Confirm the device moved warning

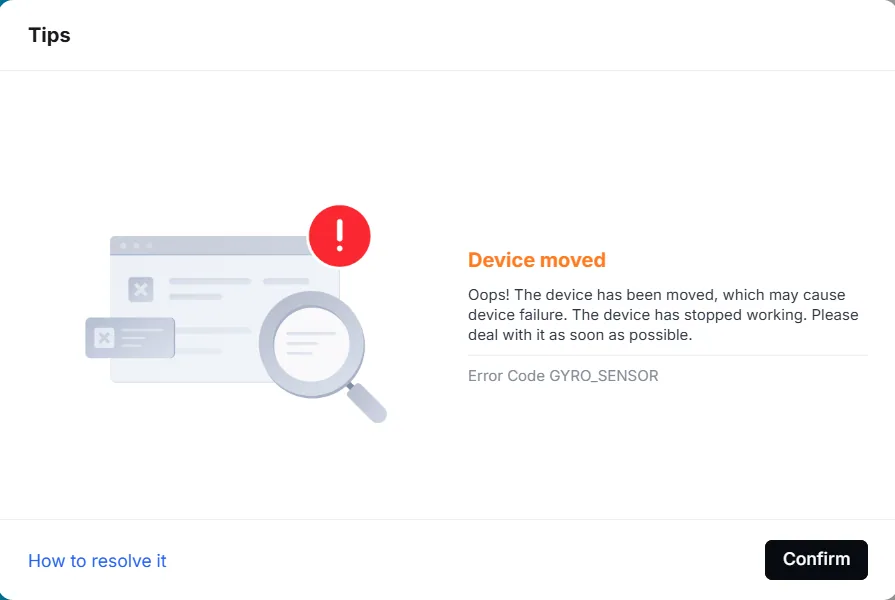pos(816,559)
